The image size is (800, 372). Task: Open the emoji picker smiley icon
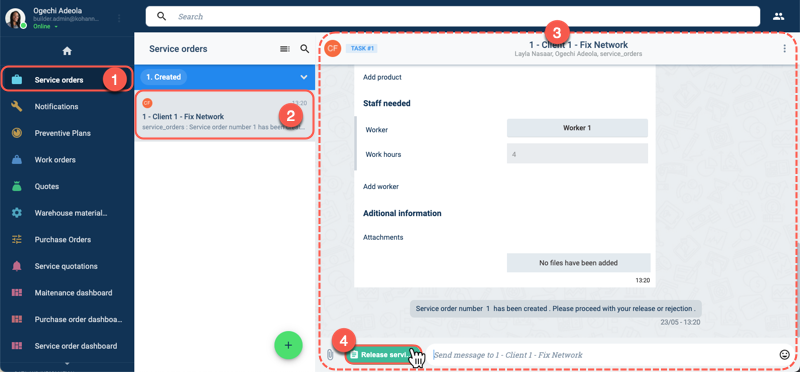pyautogui.click(x=785, y=354)
